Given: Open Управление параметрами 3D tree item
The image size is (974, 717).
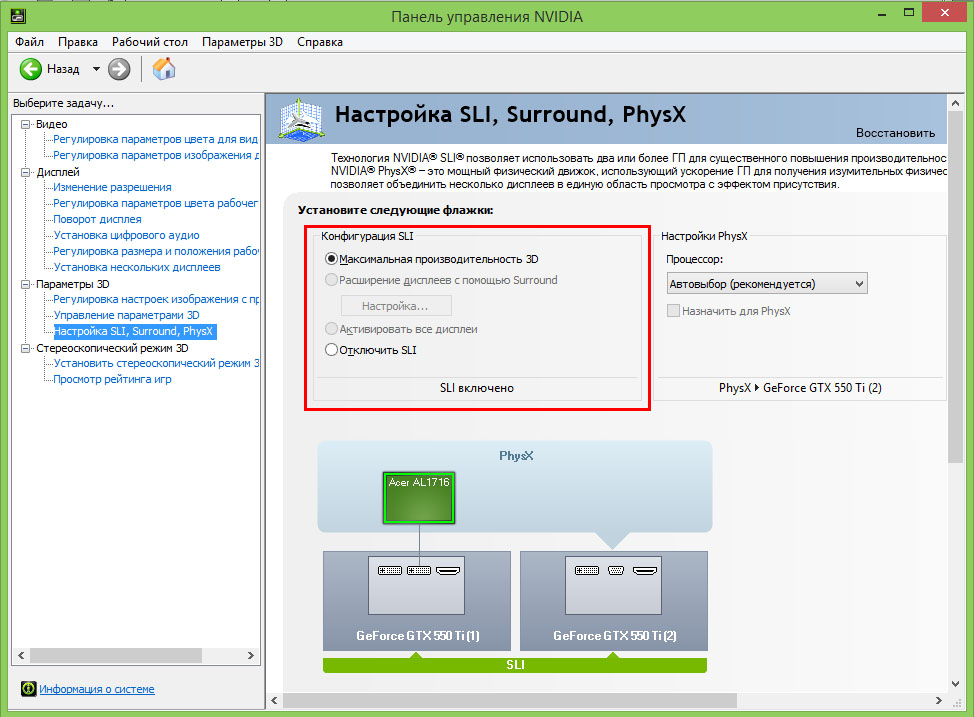Looking at the screenshot, I should pos(126,315).
